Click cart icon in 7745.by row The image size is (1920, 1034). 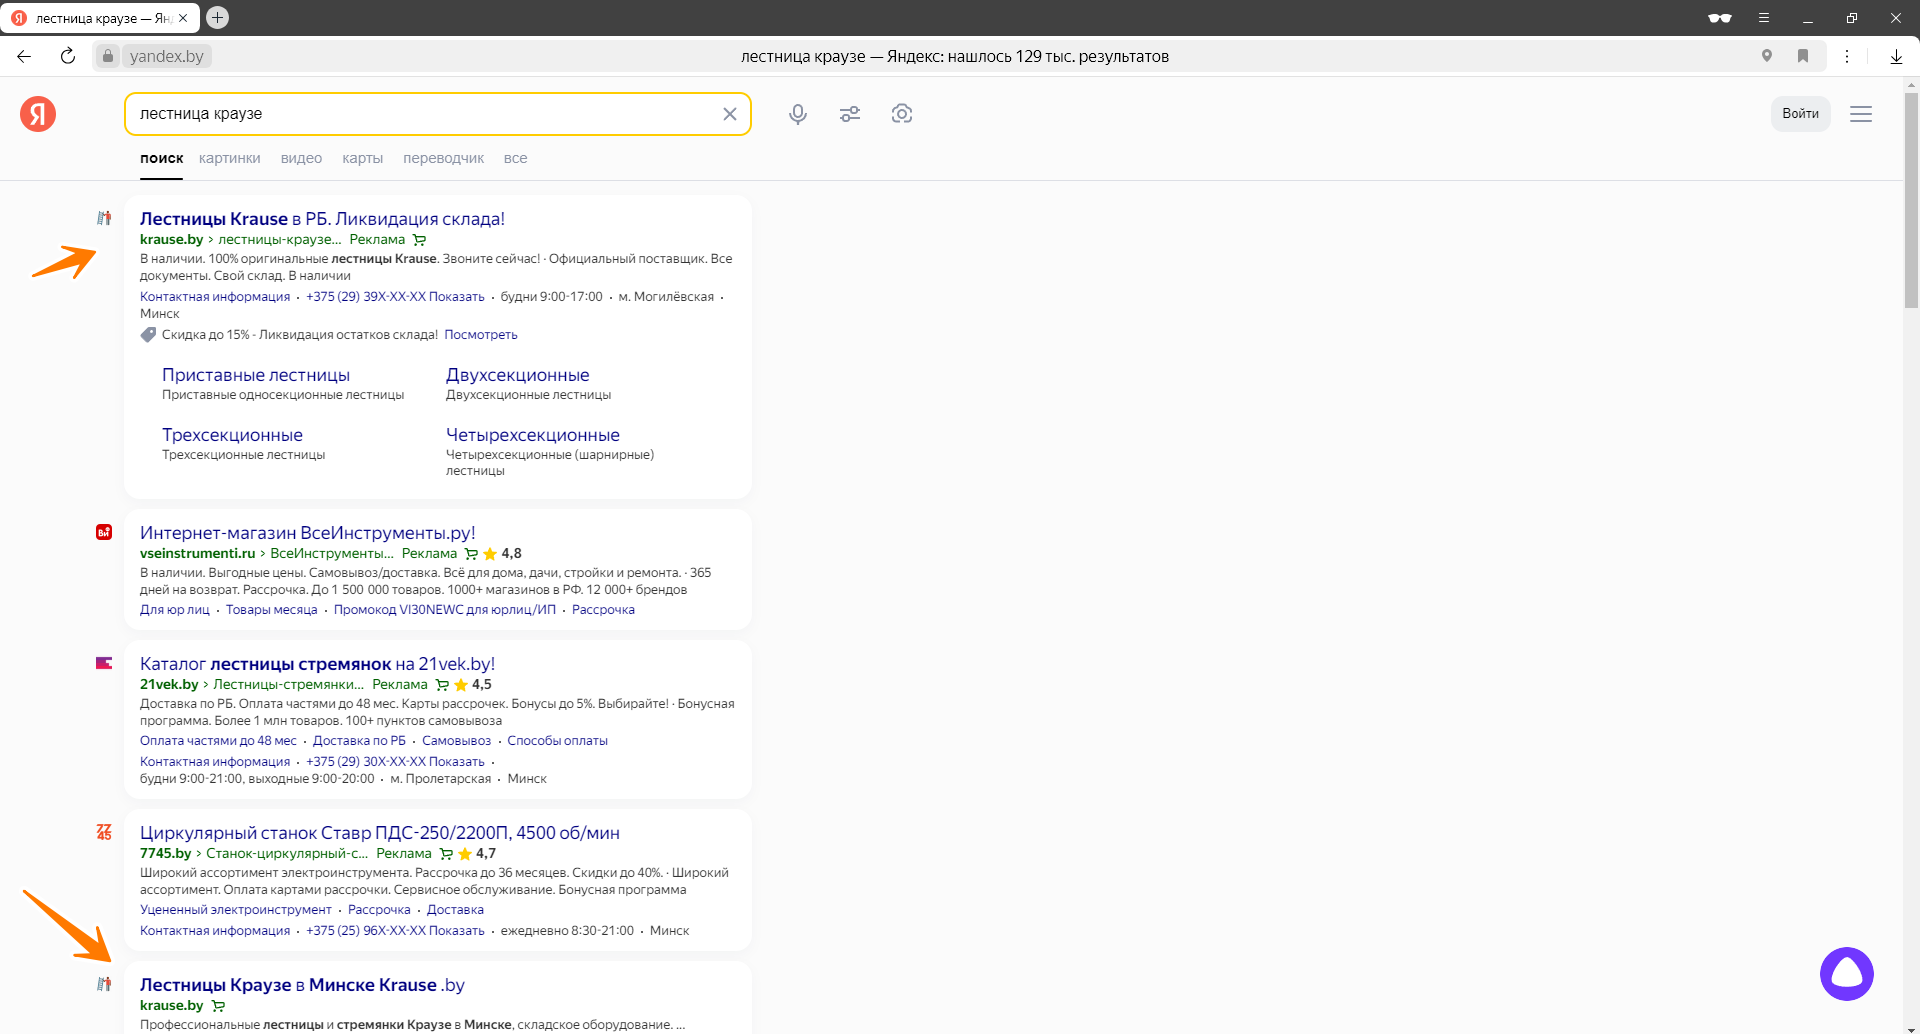[446, 854]
